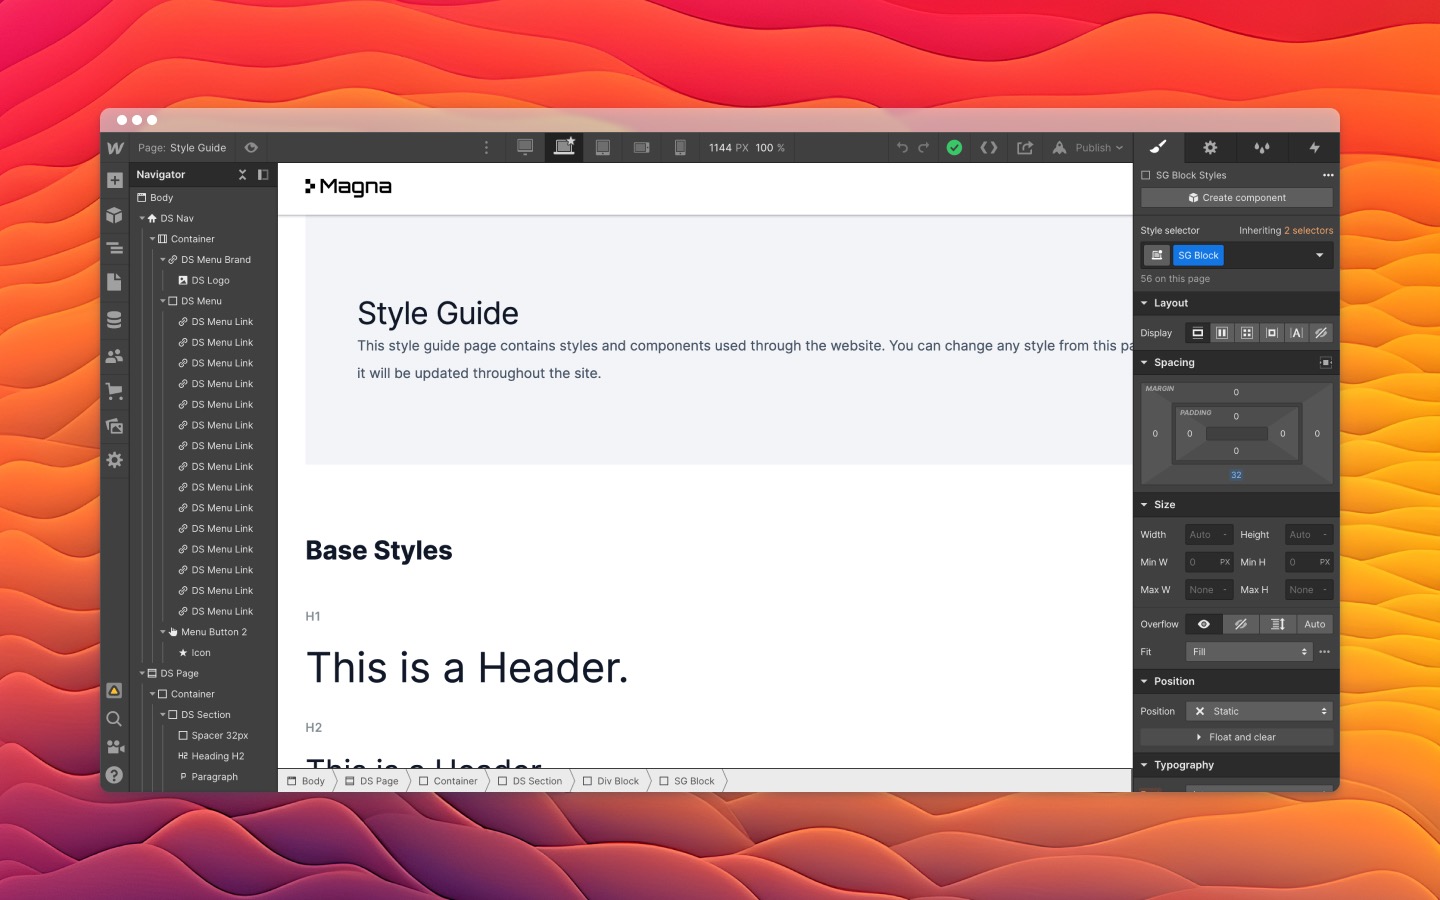Click the Undo arrow
This screenshot has width=1440, height=900.
coord(902,147)
